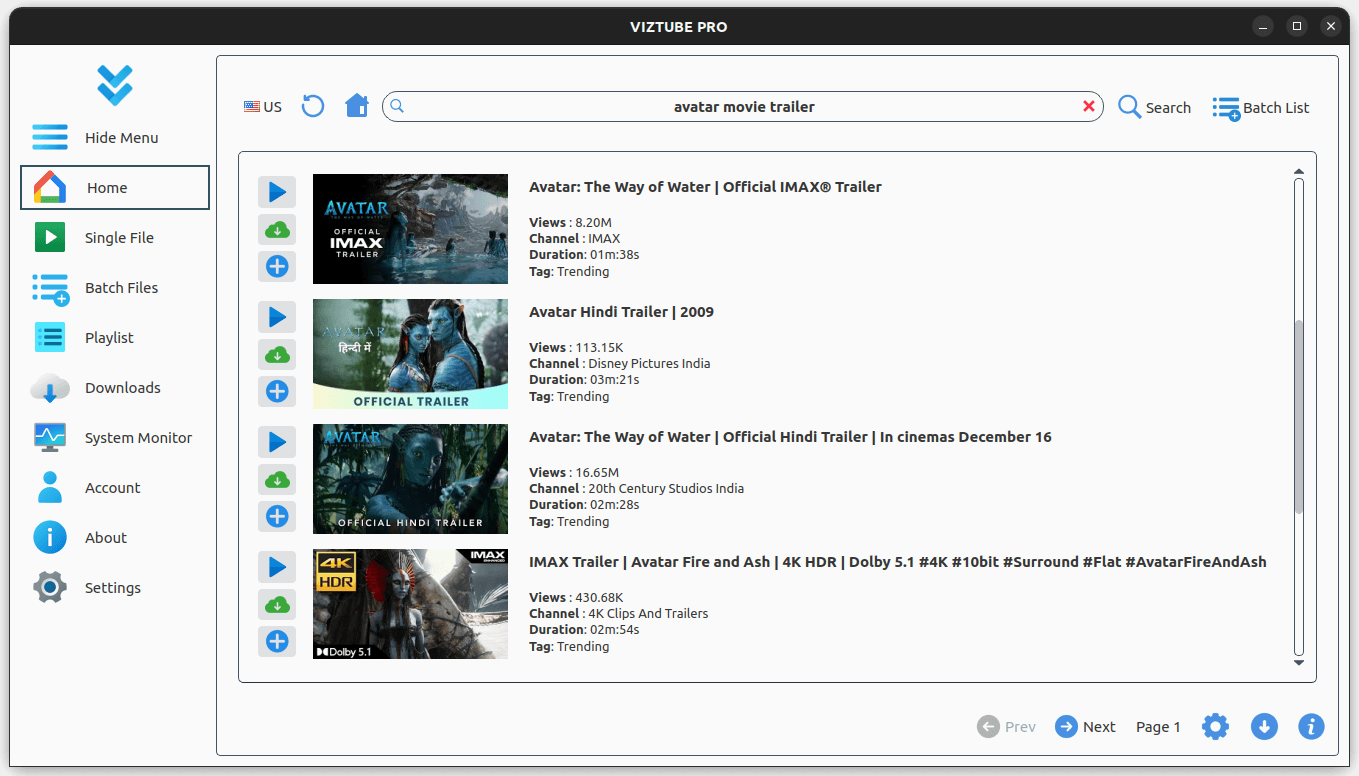Open the Avatar Hindi Trailer 2009 thumbnail
The height and width of the screenshot is (776, 1359).
(410, 354)
